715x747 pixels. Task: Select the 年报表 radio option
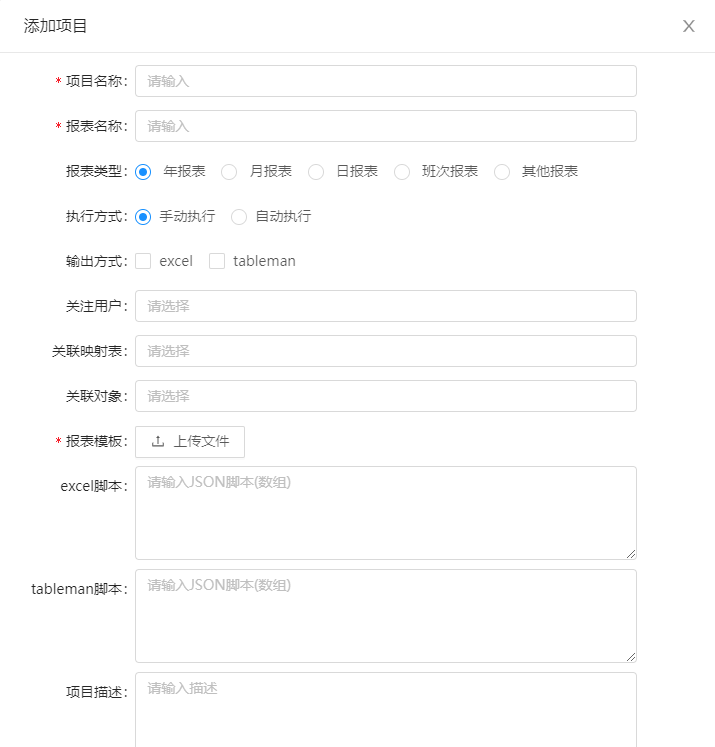pyautogui.click(x=143, y=172)
